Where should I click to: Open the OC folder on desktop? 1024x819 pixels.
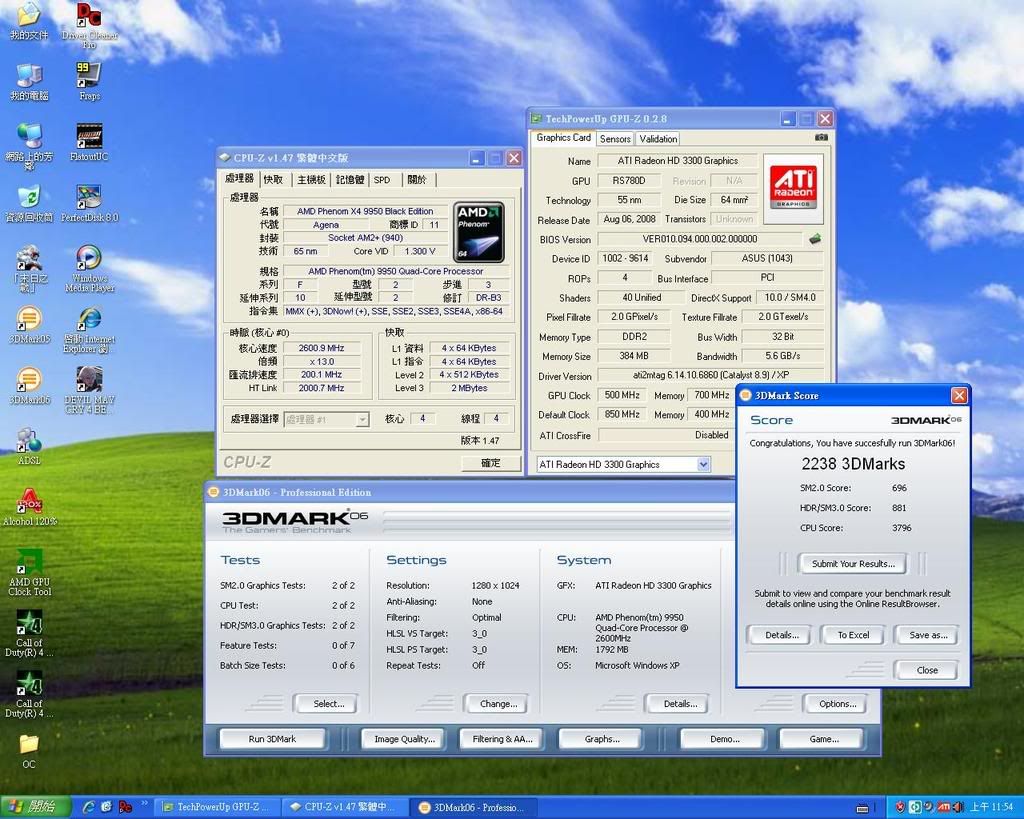[29, 751]
